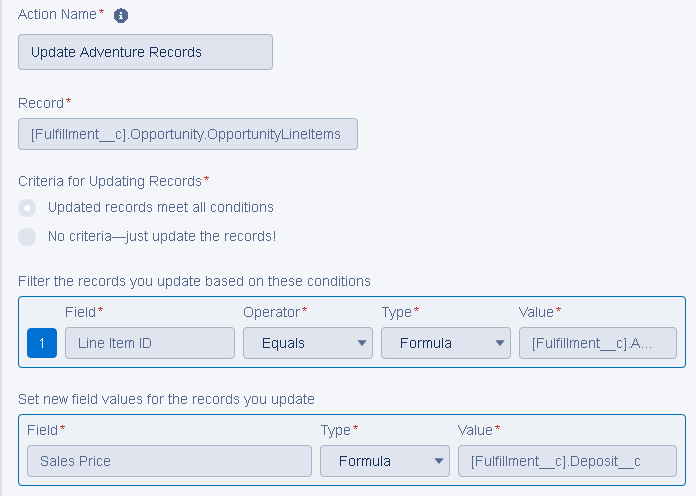
Task: Expand the filter row's Formula type dropdown
Action: point(445,343)
